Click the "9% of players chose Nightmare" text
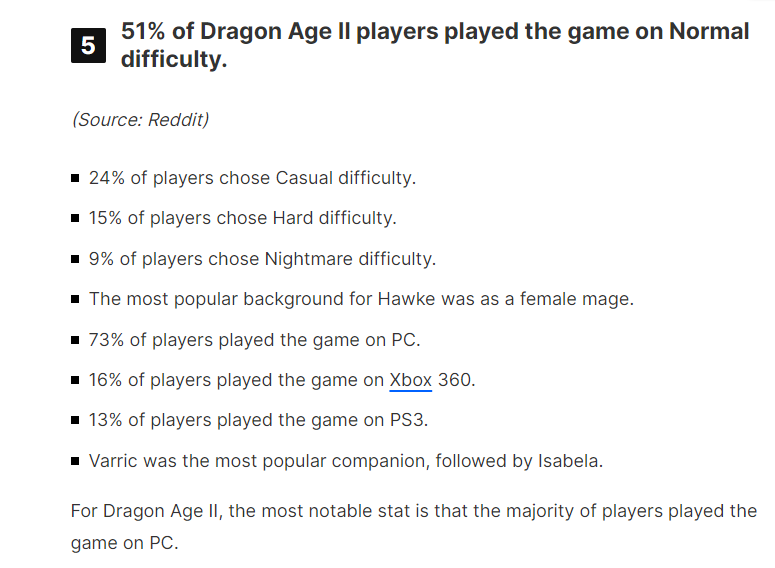This screenshot has height=568, width=775. [x=262, y=258]
